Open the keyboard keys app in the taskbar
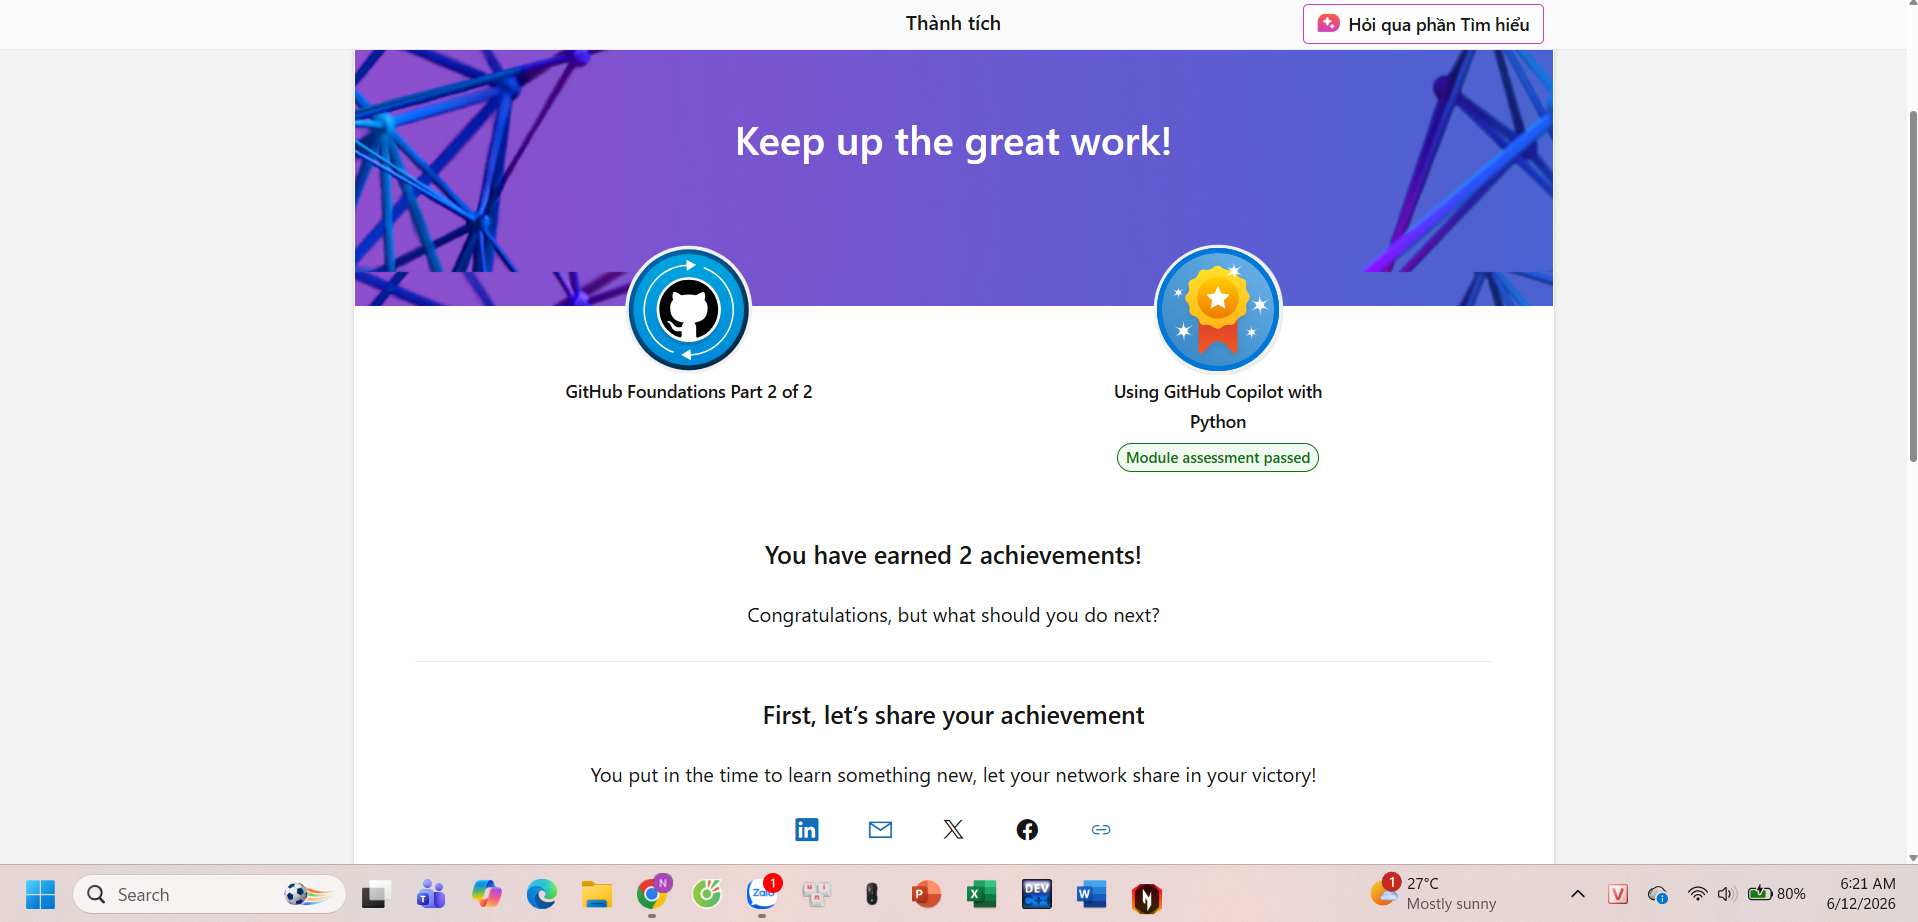This screenshot has width=1918, height=922. (x=817, y=894)
